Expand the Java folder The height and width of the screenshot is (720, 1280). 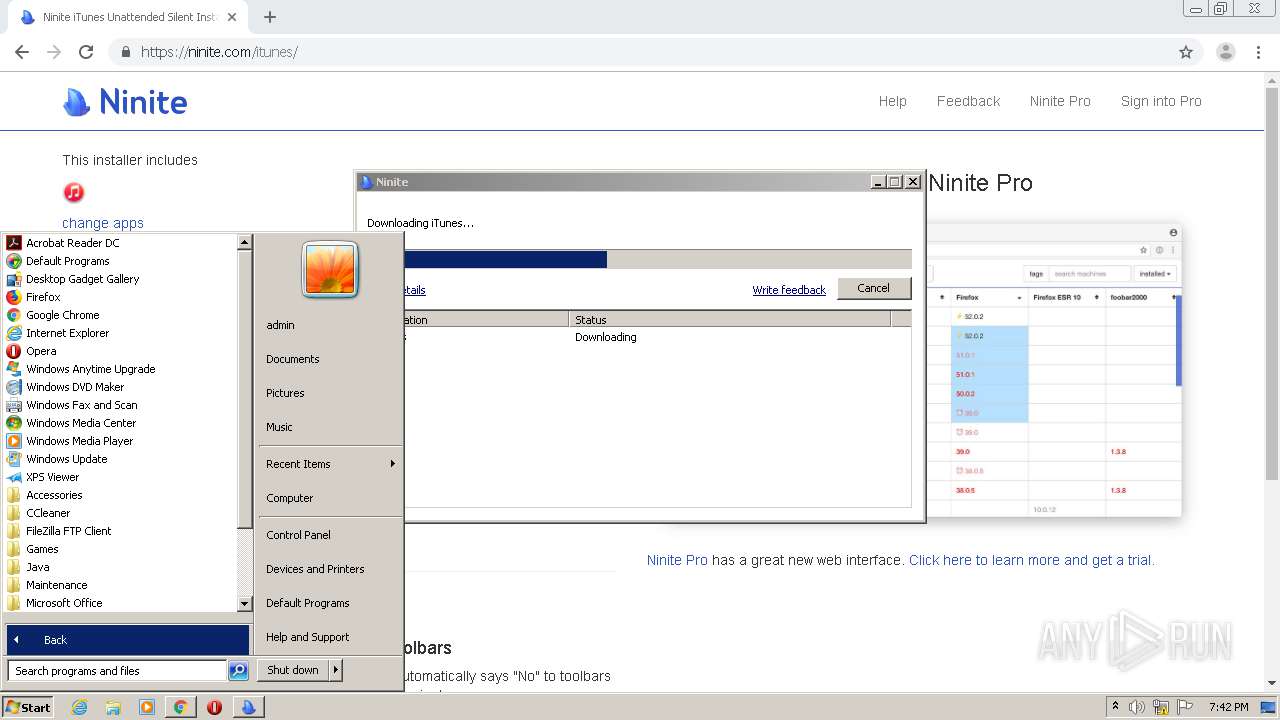[37, 567]
